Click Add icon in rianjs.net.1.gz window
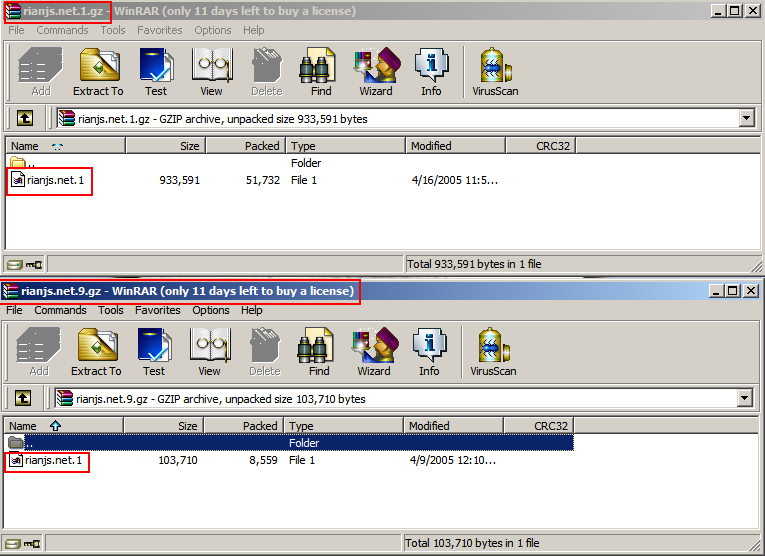Screen dimensions: 765x556 (40, 72)
